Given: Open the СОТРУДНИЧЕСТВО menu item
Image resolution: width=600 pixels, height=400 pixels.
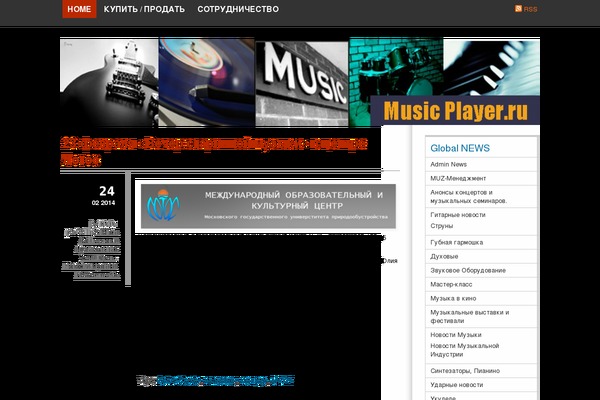Looking at the screenshot, I should (238, 9).
